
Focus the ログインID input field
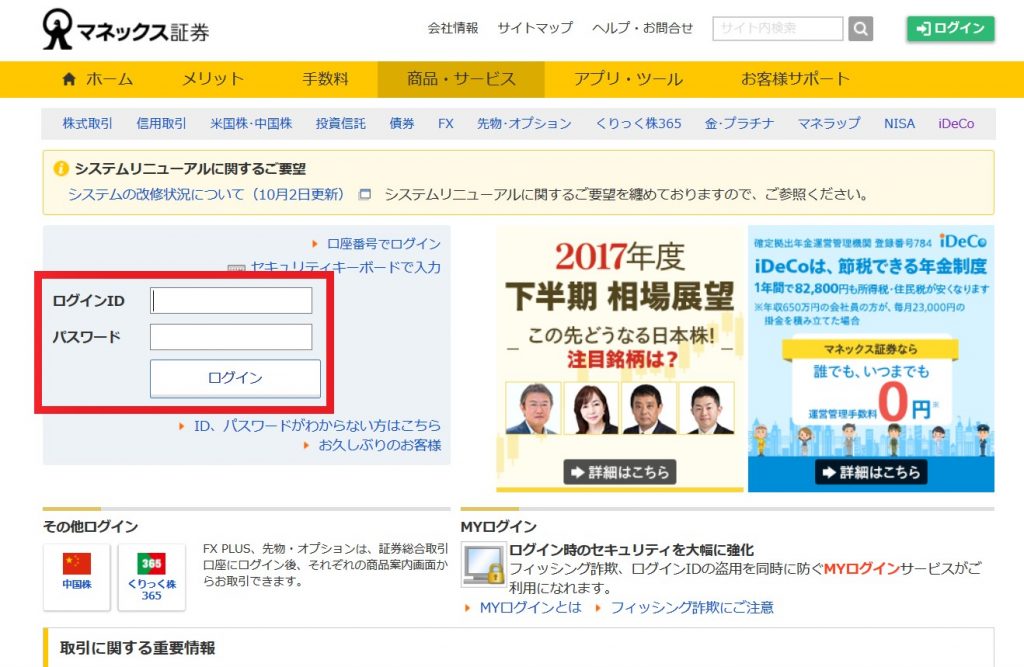(231, 301)
